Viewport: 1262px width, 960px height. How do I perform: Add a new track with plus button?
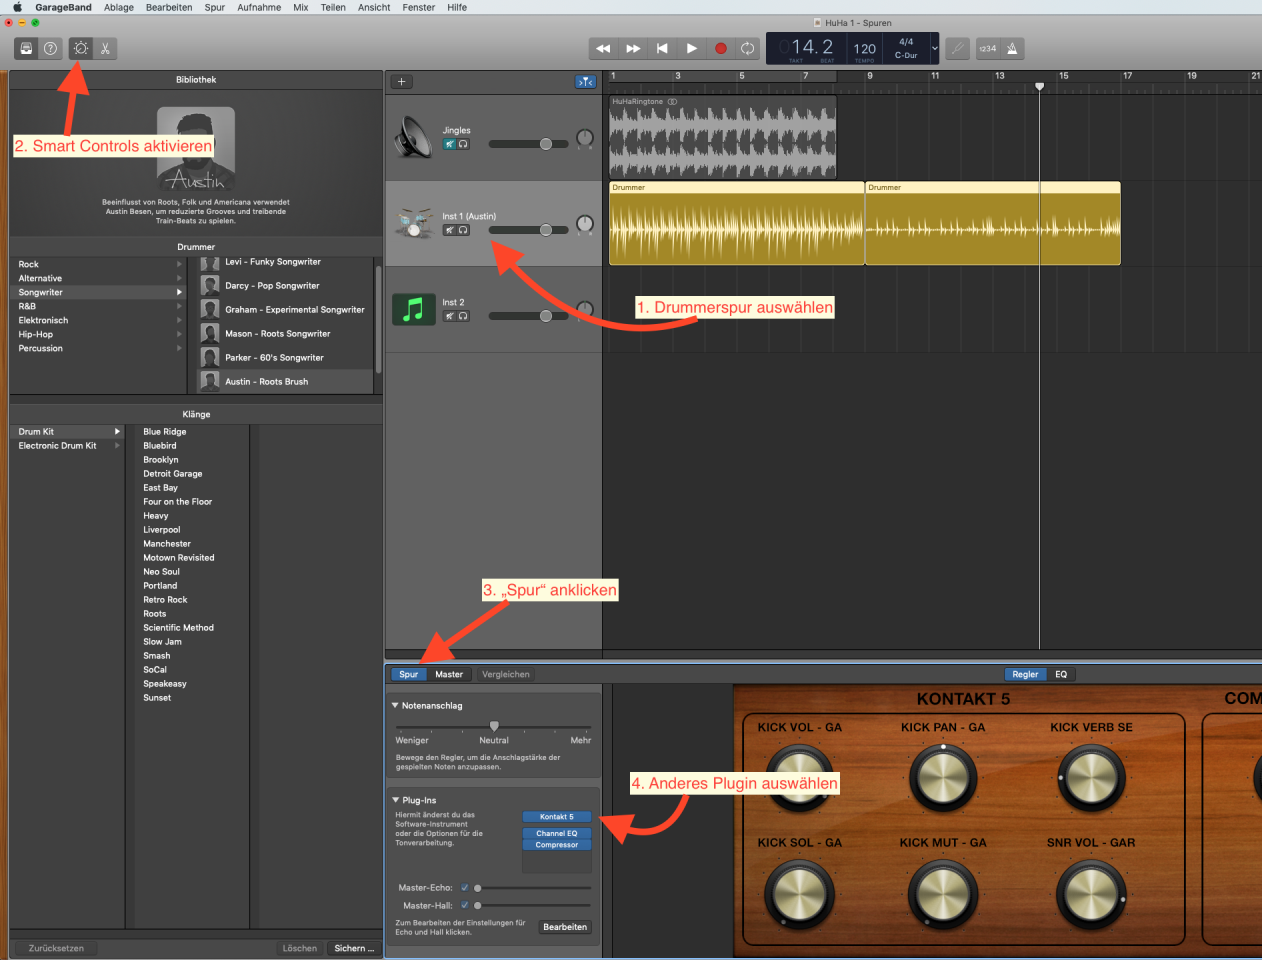pyautogui.click(x=401, y=82)
